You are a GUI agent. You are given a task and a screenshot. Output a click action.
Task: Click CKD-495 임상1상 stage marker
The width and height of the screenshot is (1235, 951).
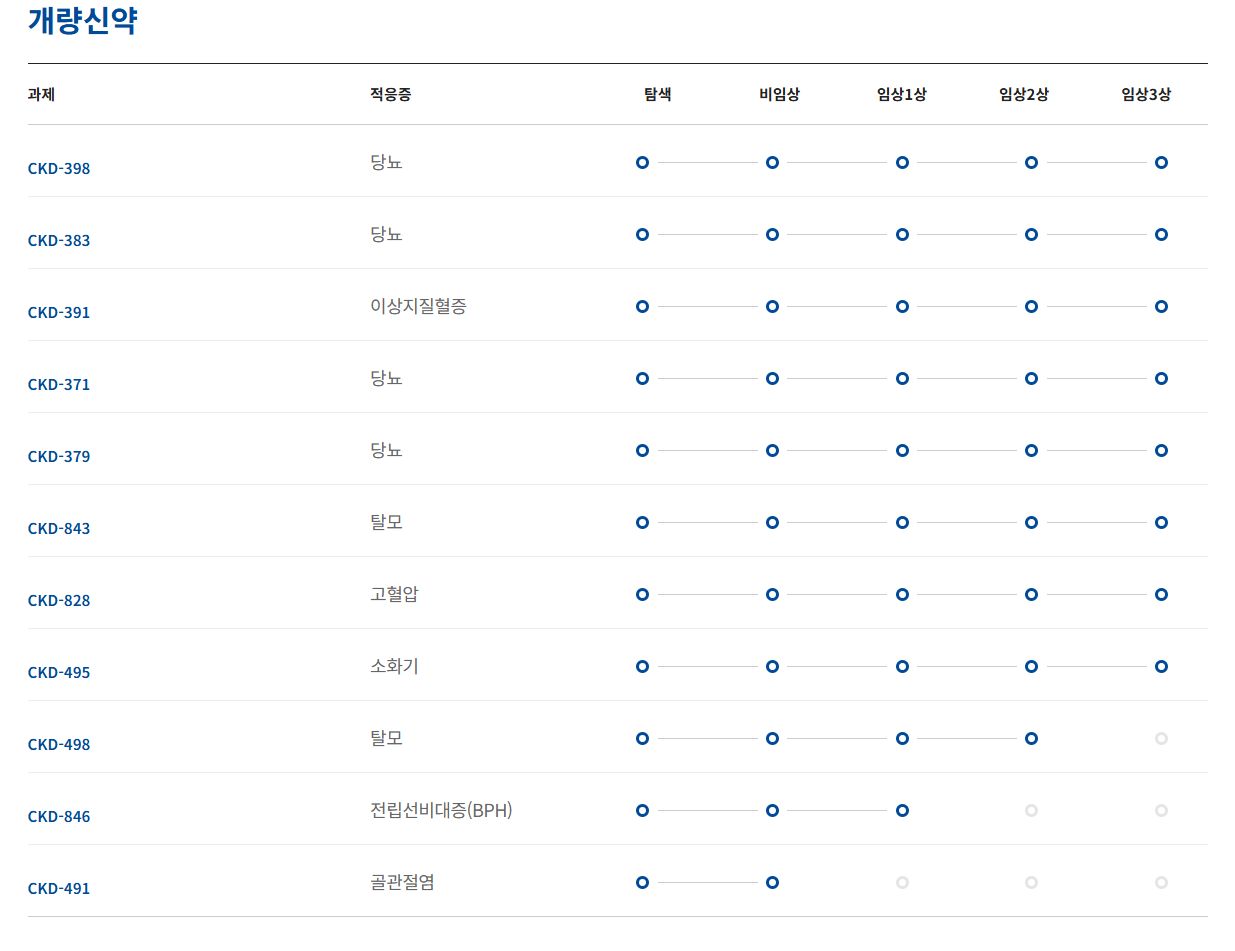click(902, 666)
